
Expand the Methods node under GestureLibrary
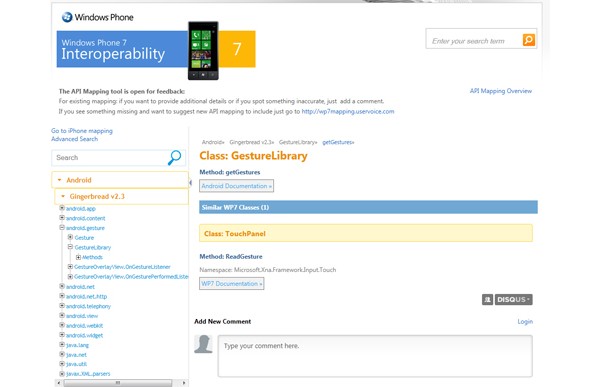(x=78, y=257)
